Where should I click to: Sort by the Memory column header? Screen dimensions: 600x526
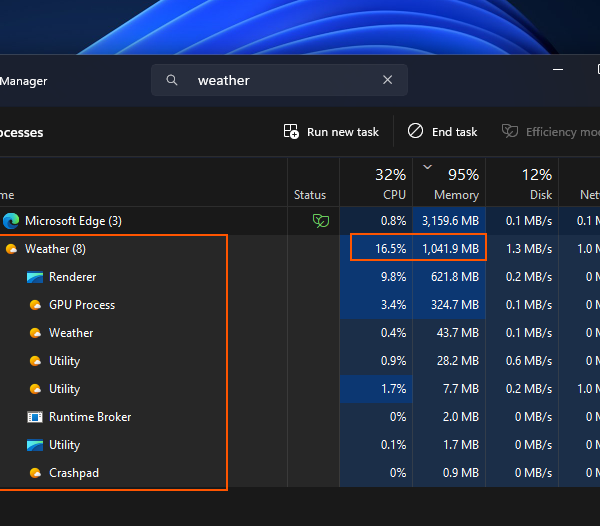pyautogui.click(x=449, y=182)
